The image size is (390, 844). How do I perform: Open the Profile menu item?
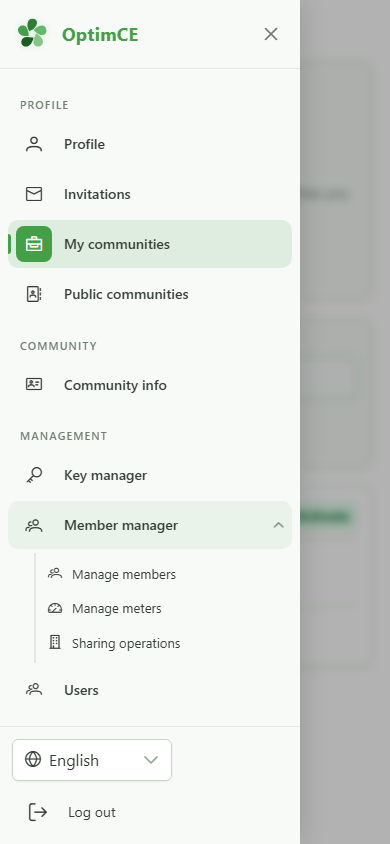(150, 144)
